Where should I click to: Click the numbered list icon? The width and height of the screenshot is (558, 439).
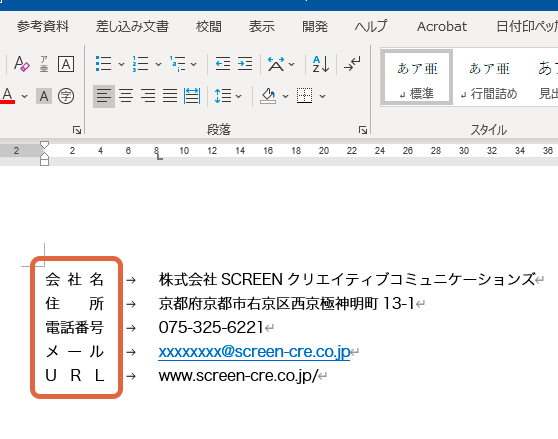click(141, 64)
